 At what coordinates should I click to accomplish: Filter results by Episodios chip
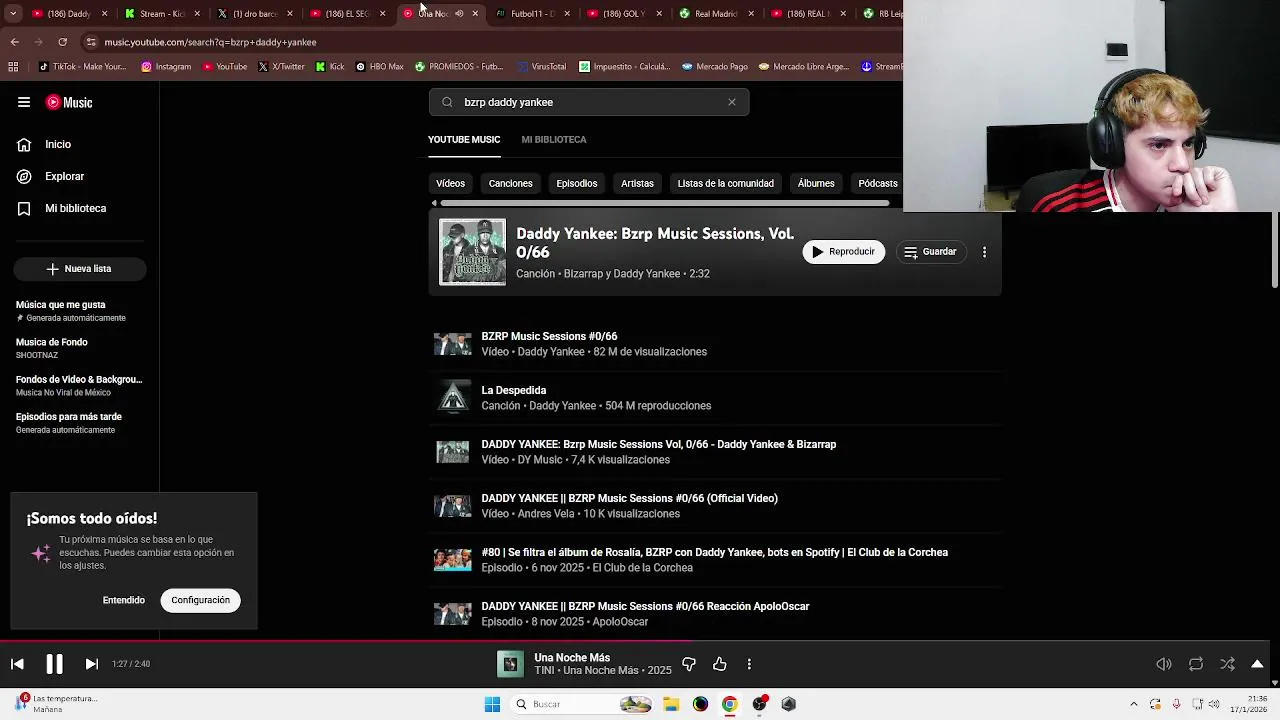pos(576,183)
